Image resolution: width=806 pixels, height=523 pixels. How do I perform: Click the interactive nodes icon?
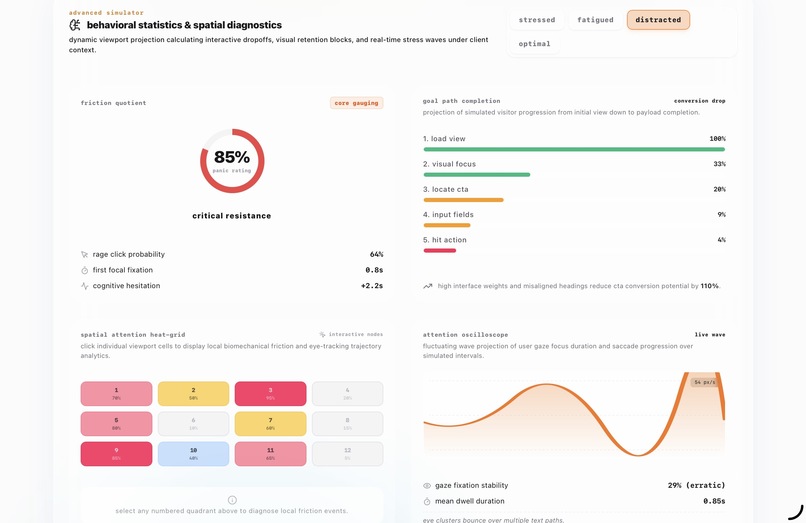point(322,334)
